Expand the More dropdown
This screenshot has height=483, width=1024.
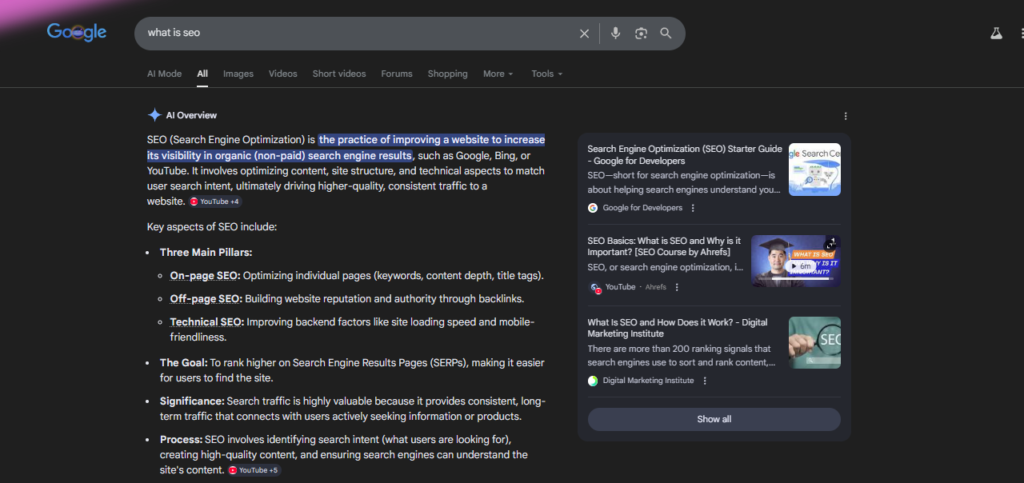tap(498, 74)
